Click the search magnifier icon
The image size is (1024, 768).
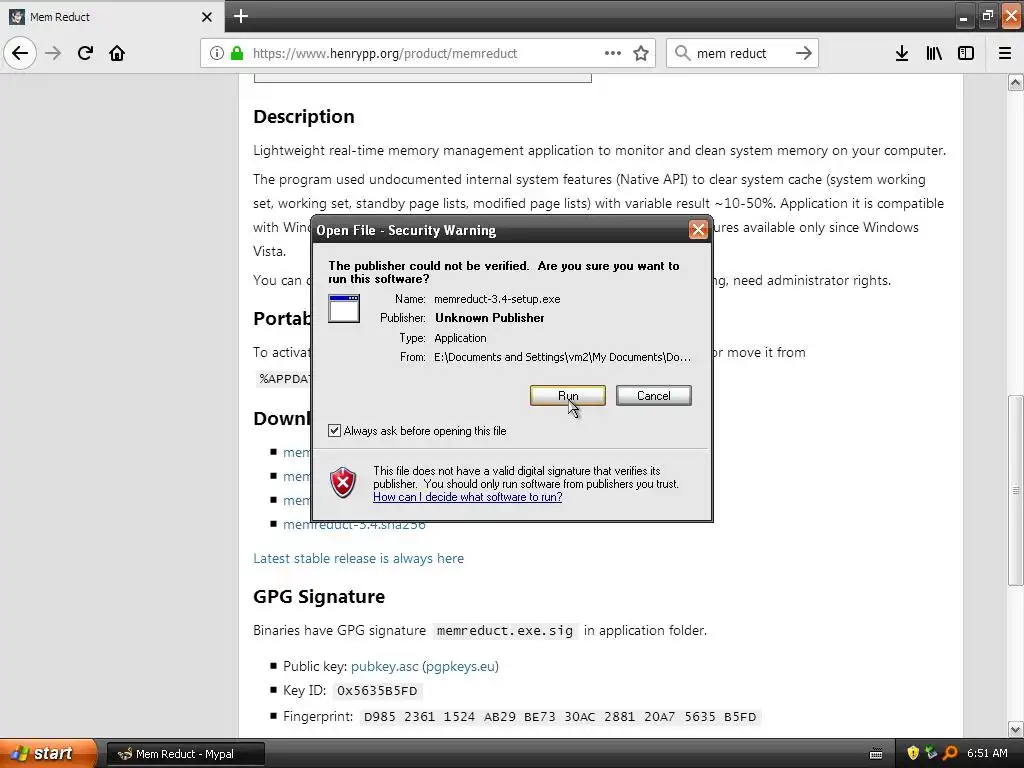tap(682, 53)
